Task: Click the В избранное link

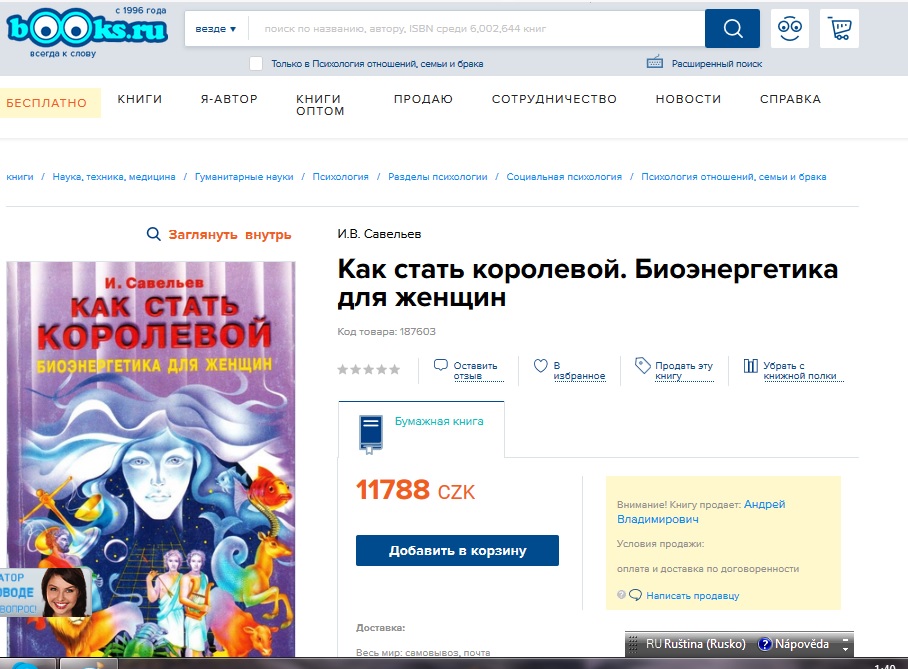Action: click(x=579, y=370)
